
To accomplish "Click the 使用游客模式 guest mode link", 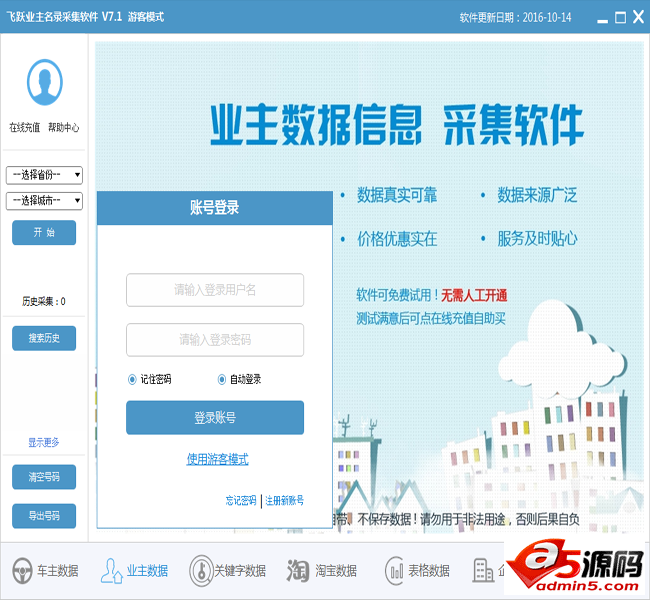I will point(217,459).
